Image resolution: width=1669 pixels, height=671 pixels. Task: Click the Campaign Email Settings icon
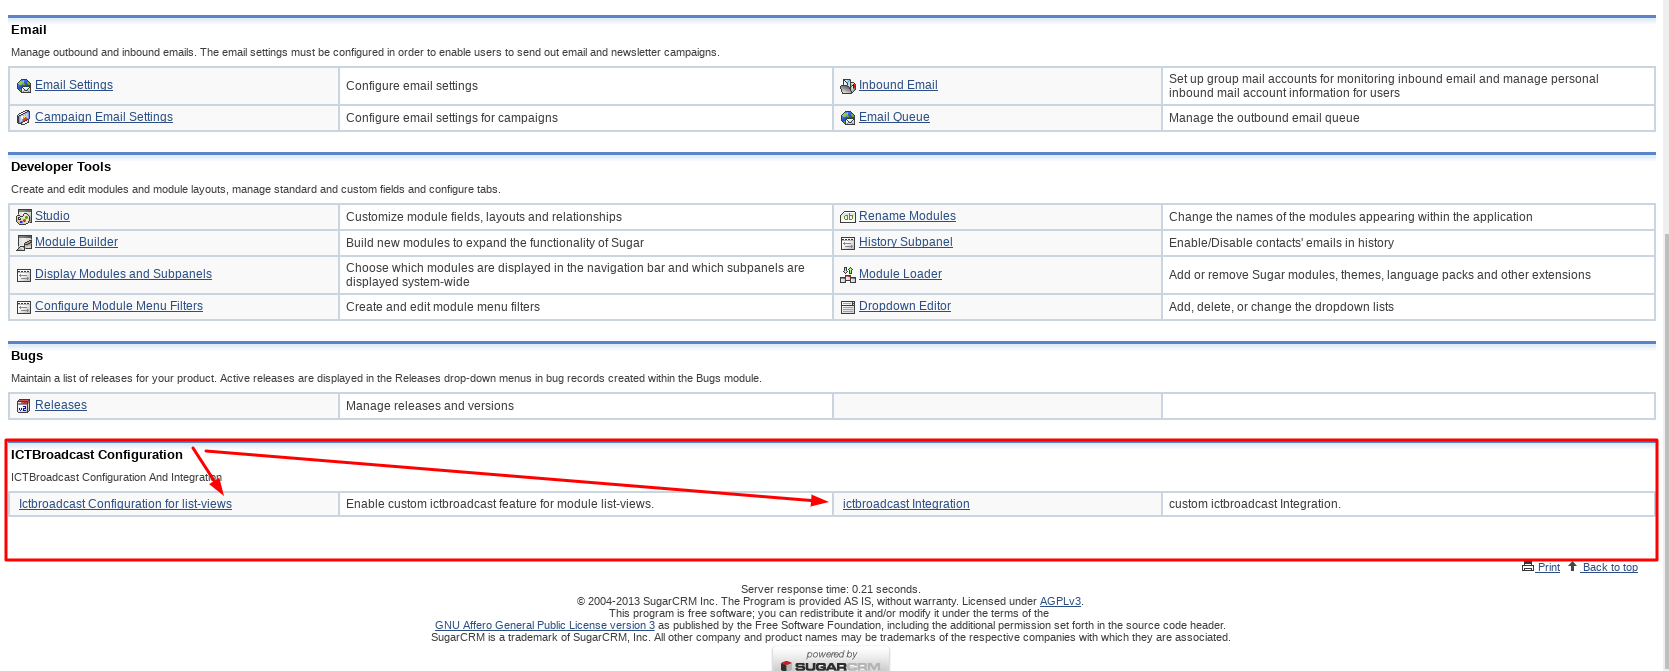(24, 118)
